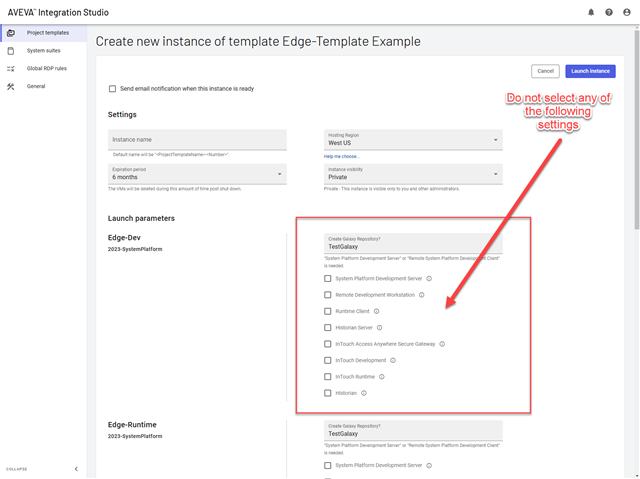Check the Historian option under Edge-Dev

(327, 393)
